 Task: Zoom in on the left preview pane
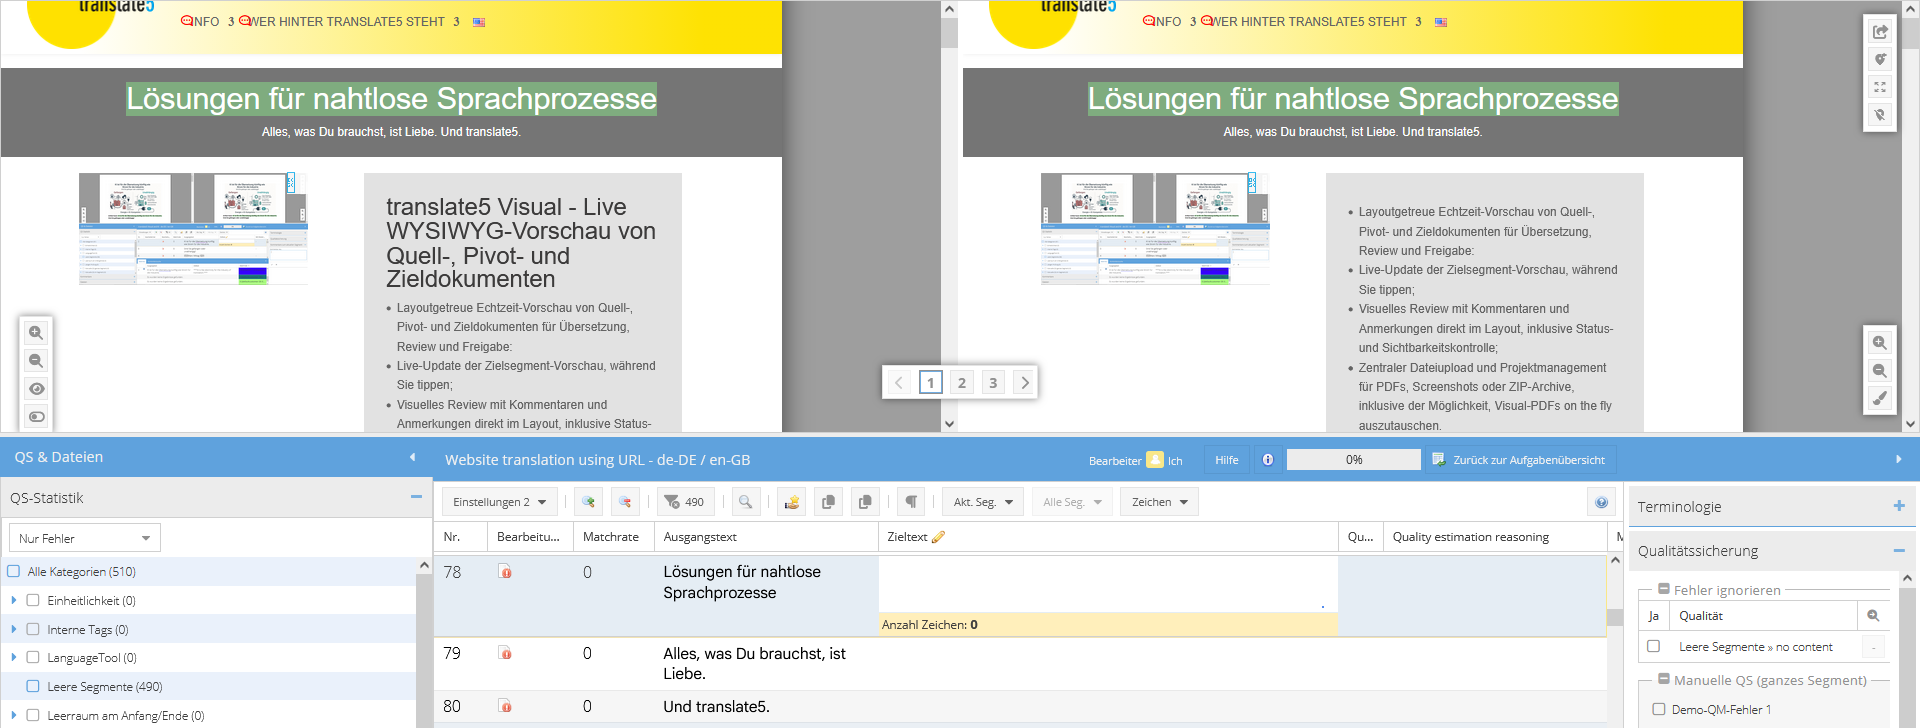point(36,333)
